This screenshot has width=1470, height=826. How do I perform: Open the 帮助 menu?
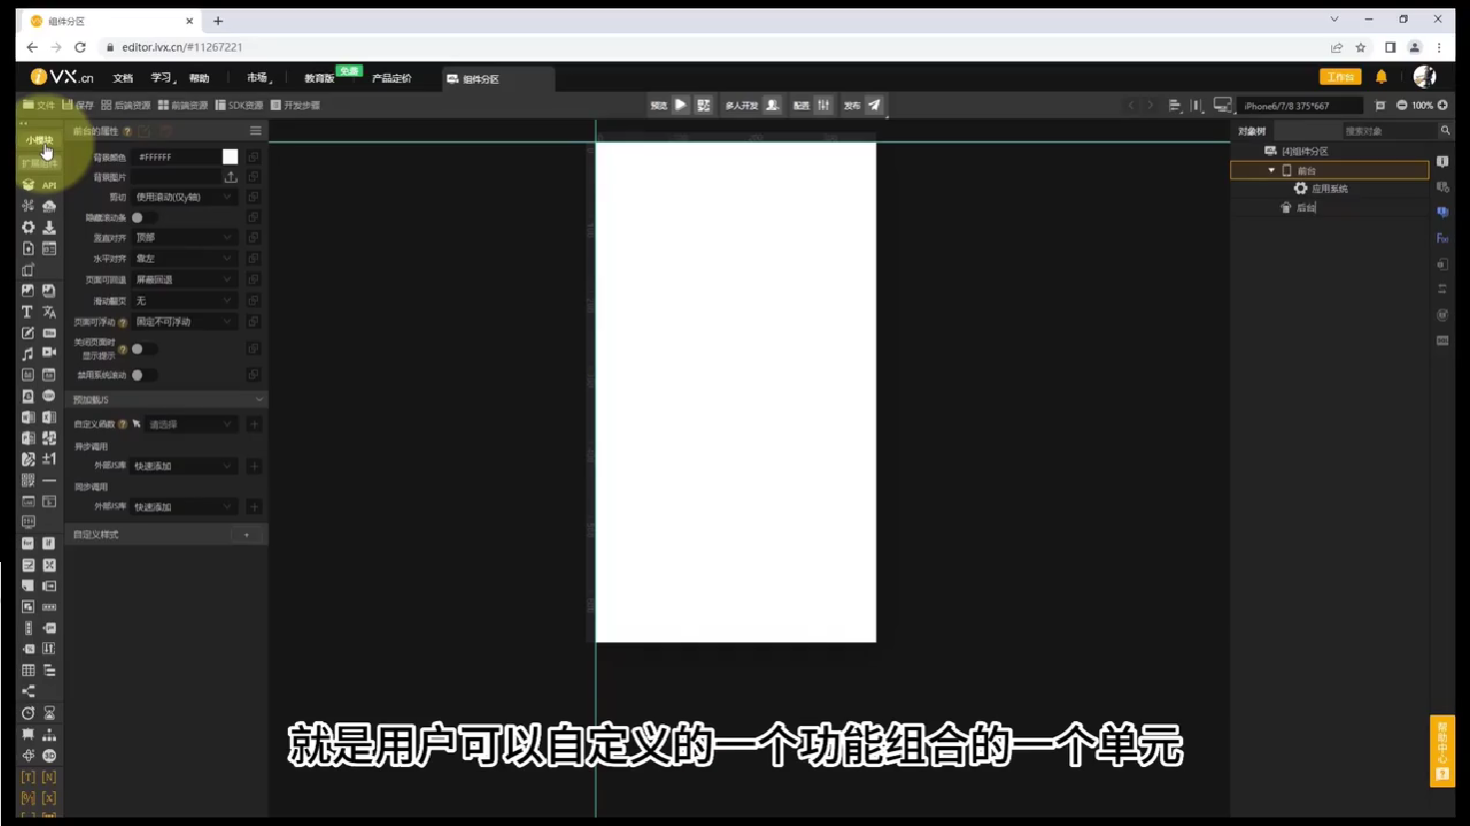point(199,78)
